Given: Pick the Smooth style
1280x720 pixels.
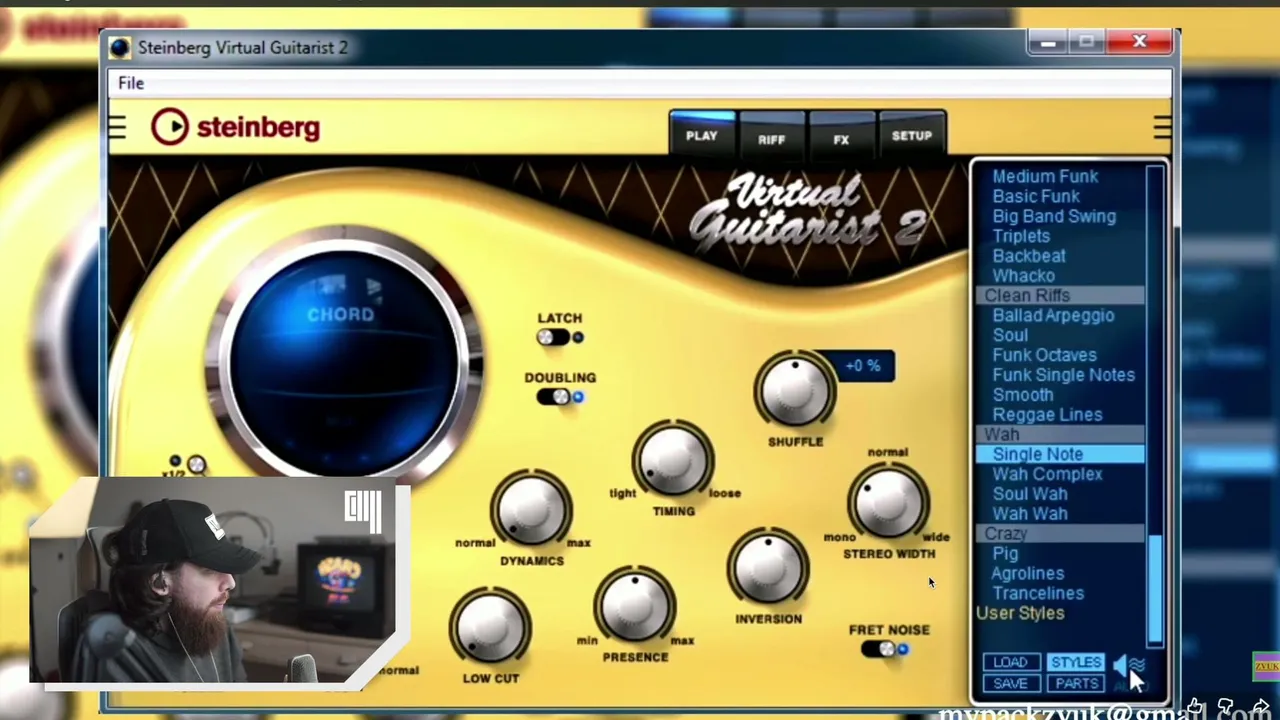Looking at the screenshot, I should tap(1023, 395).
